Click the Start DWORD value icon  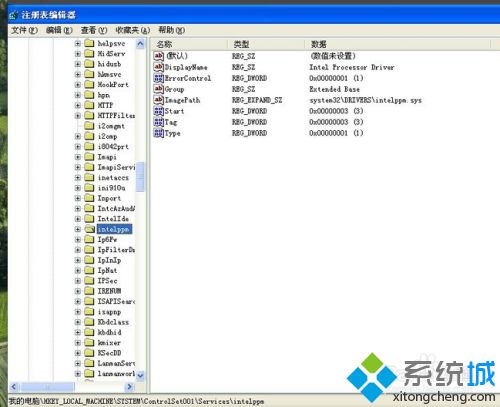[158, 111]
